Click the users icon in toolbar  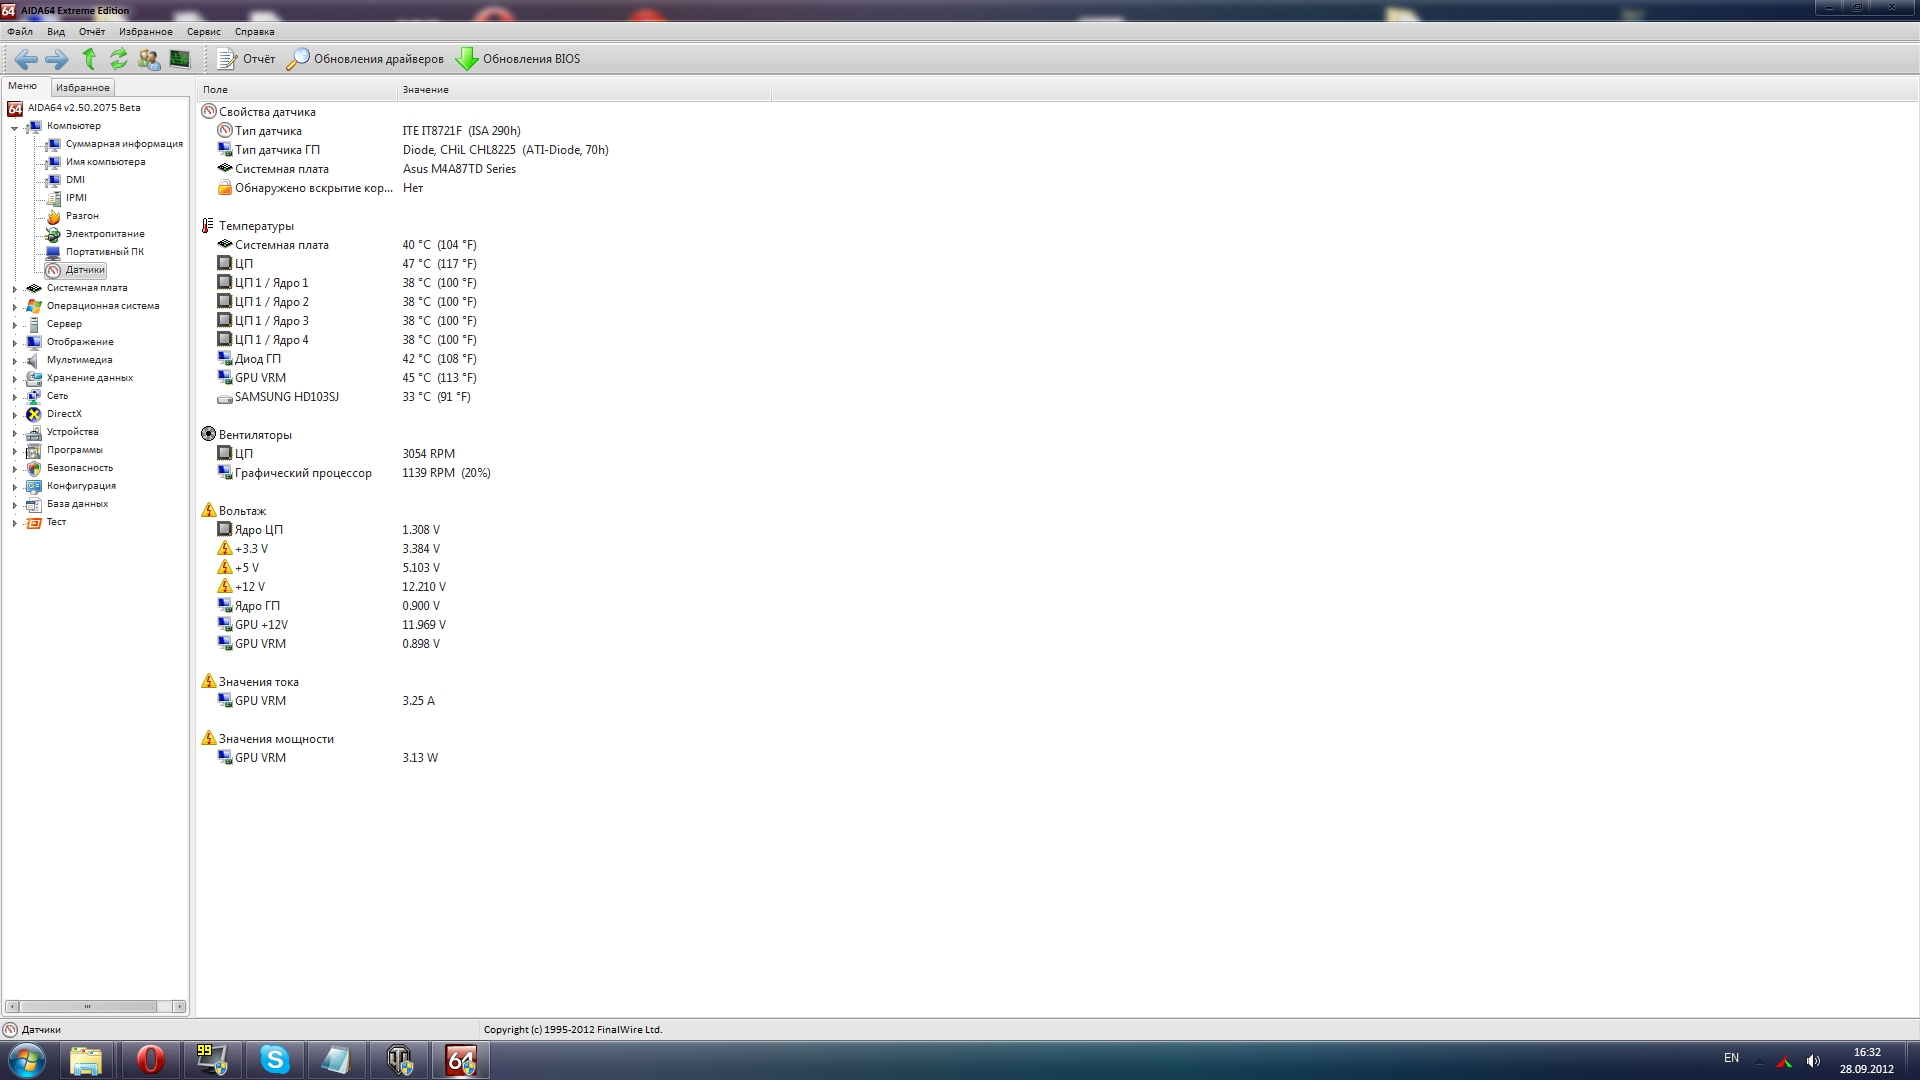(149, 59)
